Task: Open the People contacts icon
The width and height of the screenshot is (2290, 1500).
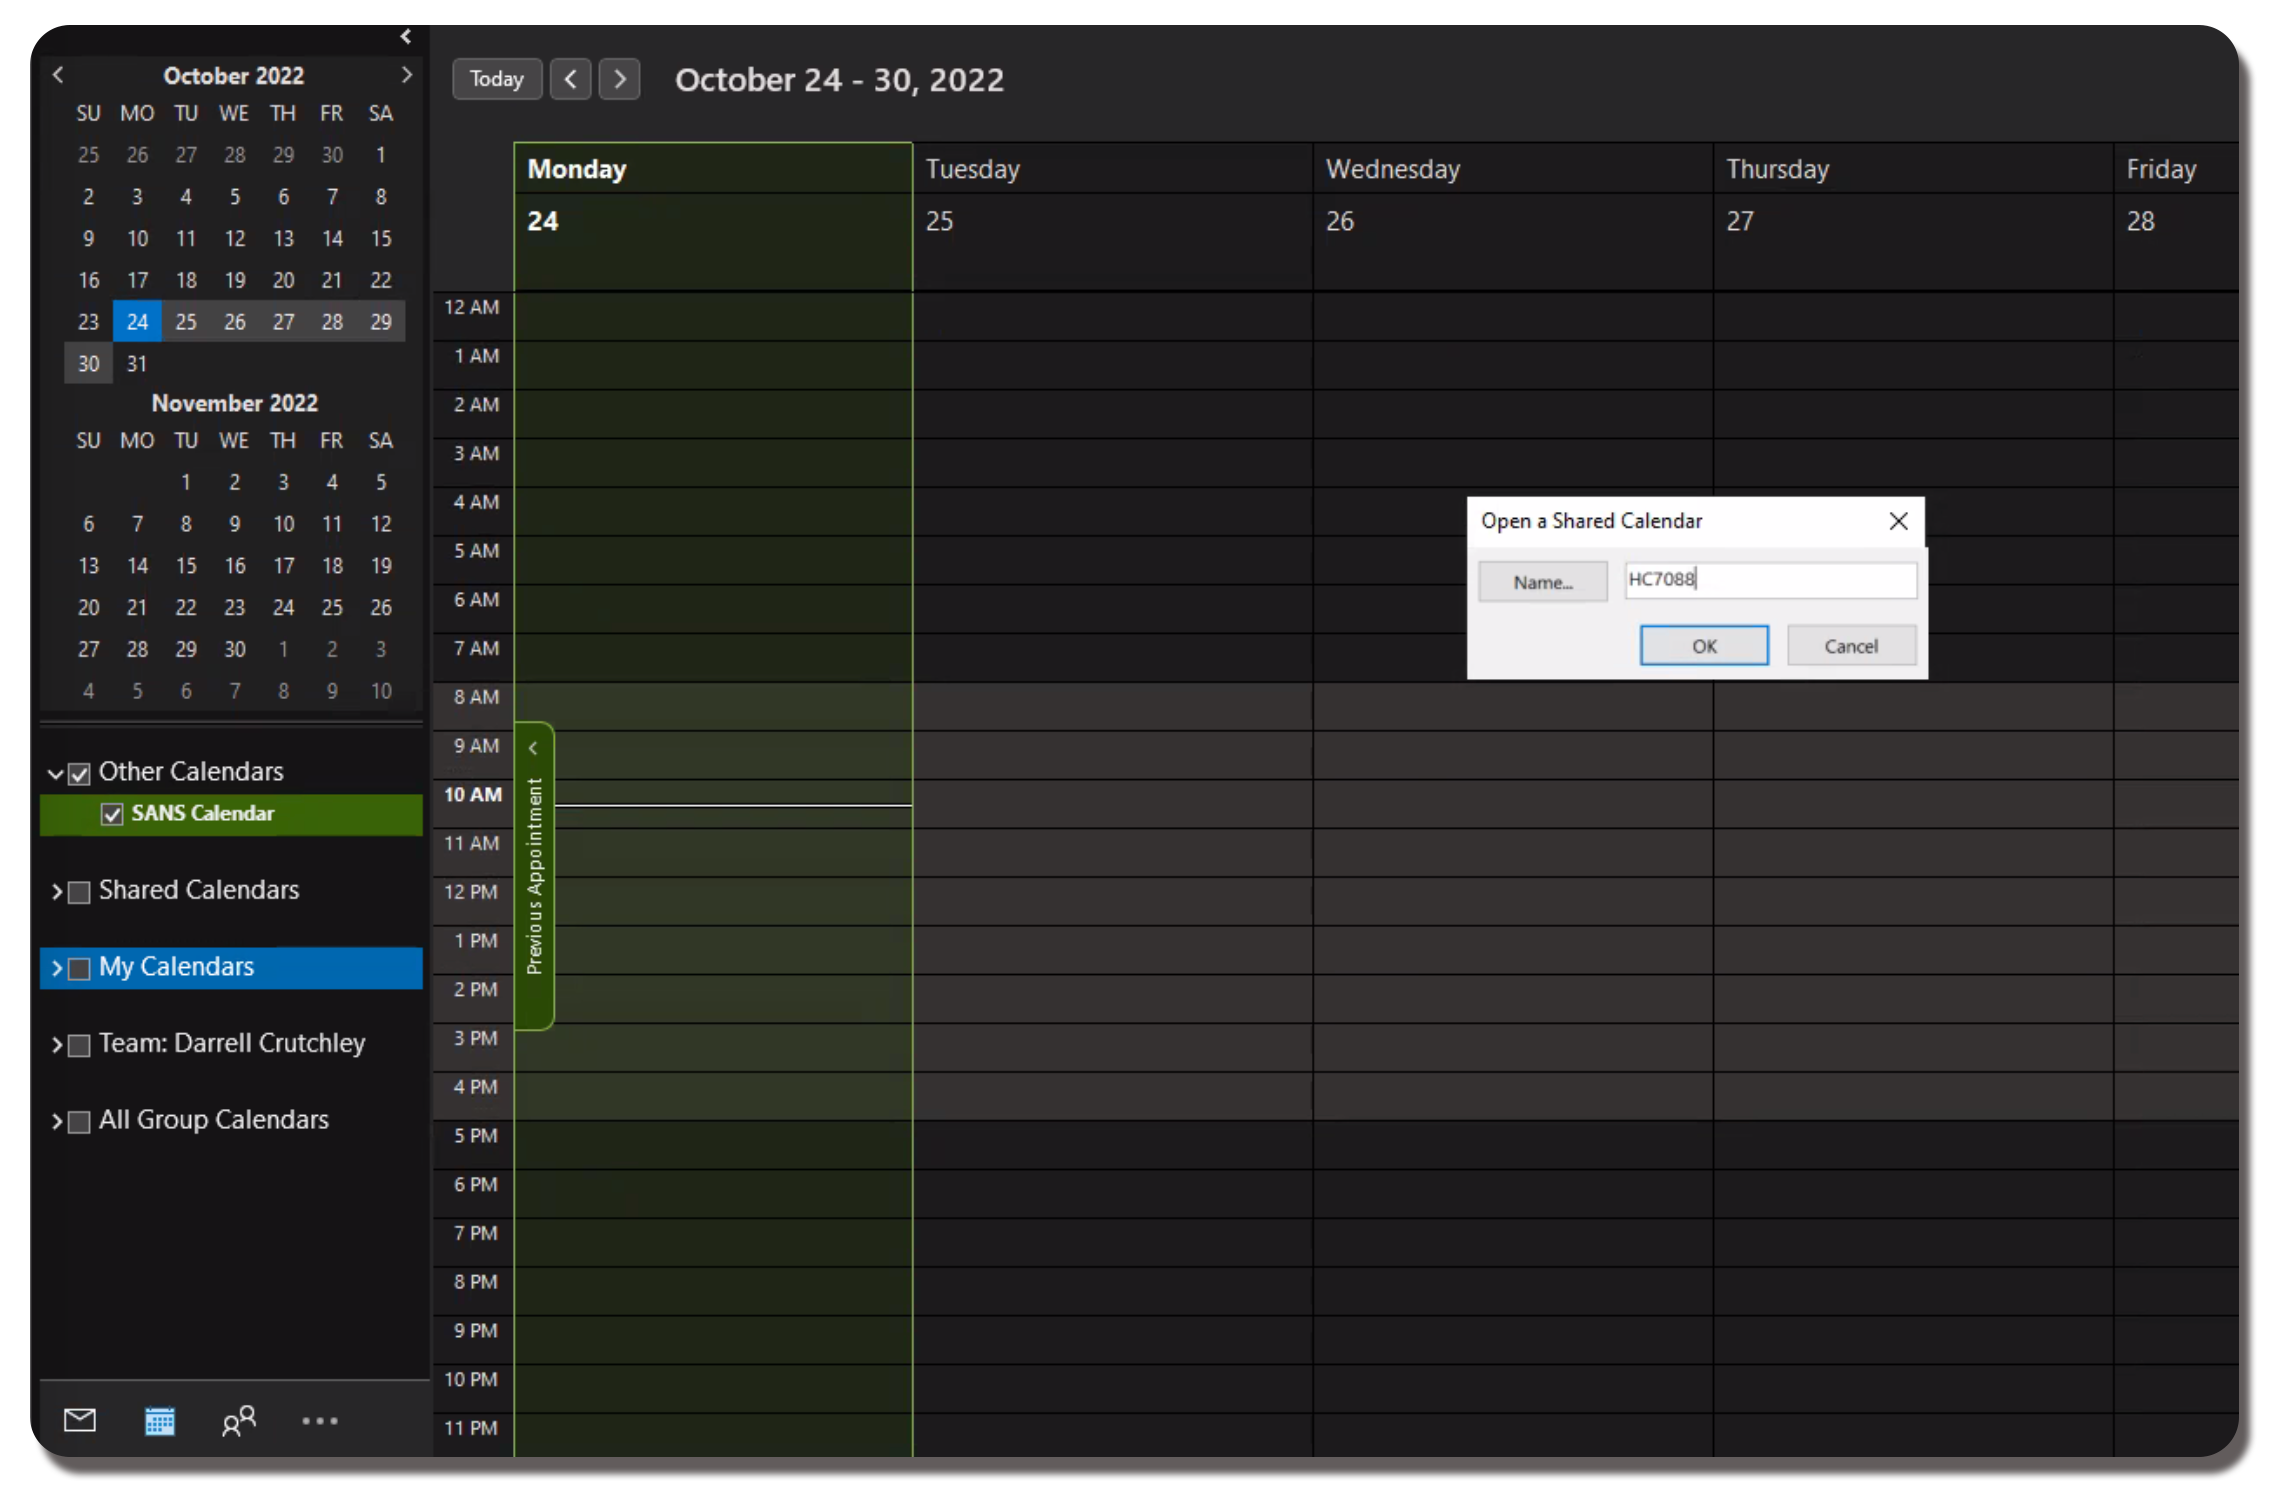Action: 239,1420
